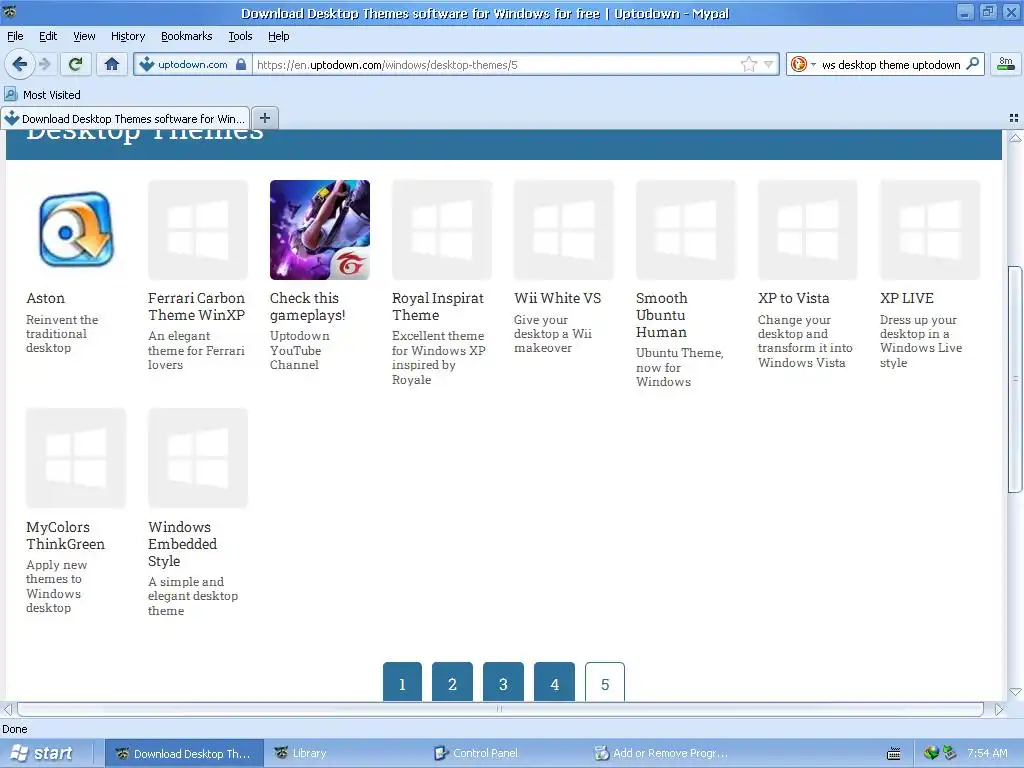Open the Royal Inspirat Theme link
This screenshot has height=768, width=1024.
pyautogui.click(x=438, y=306)
